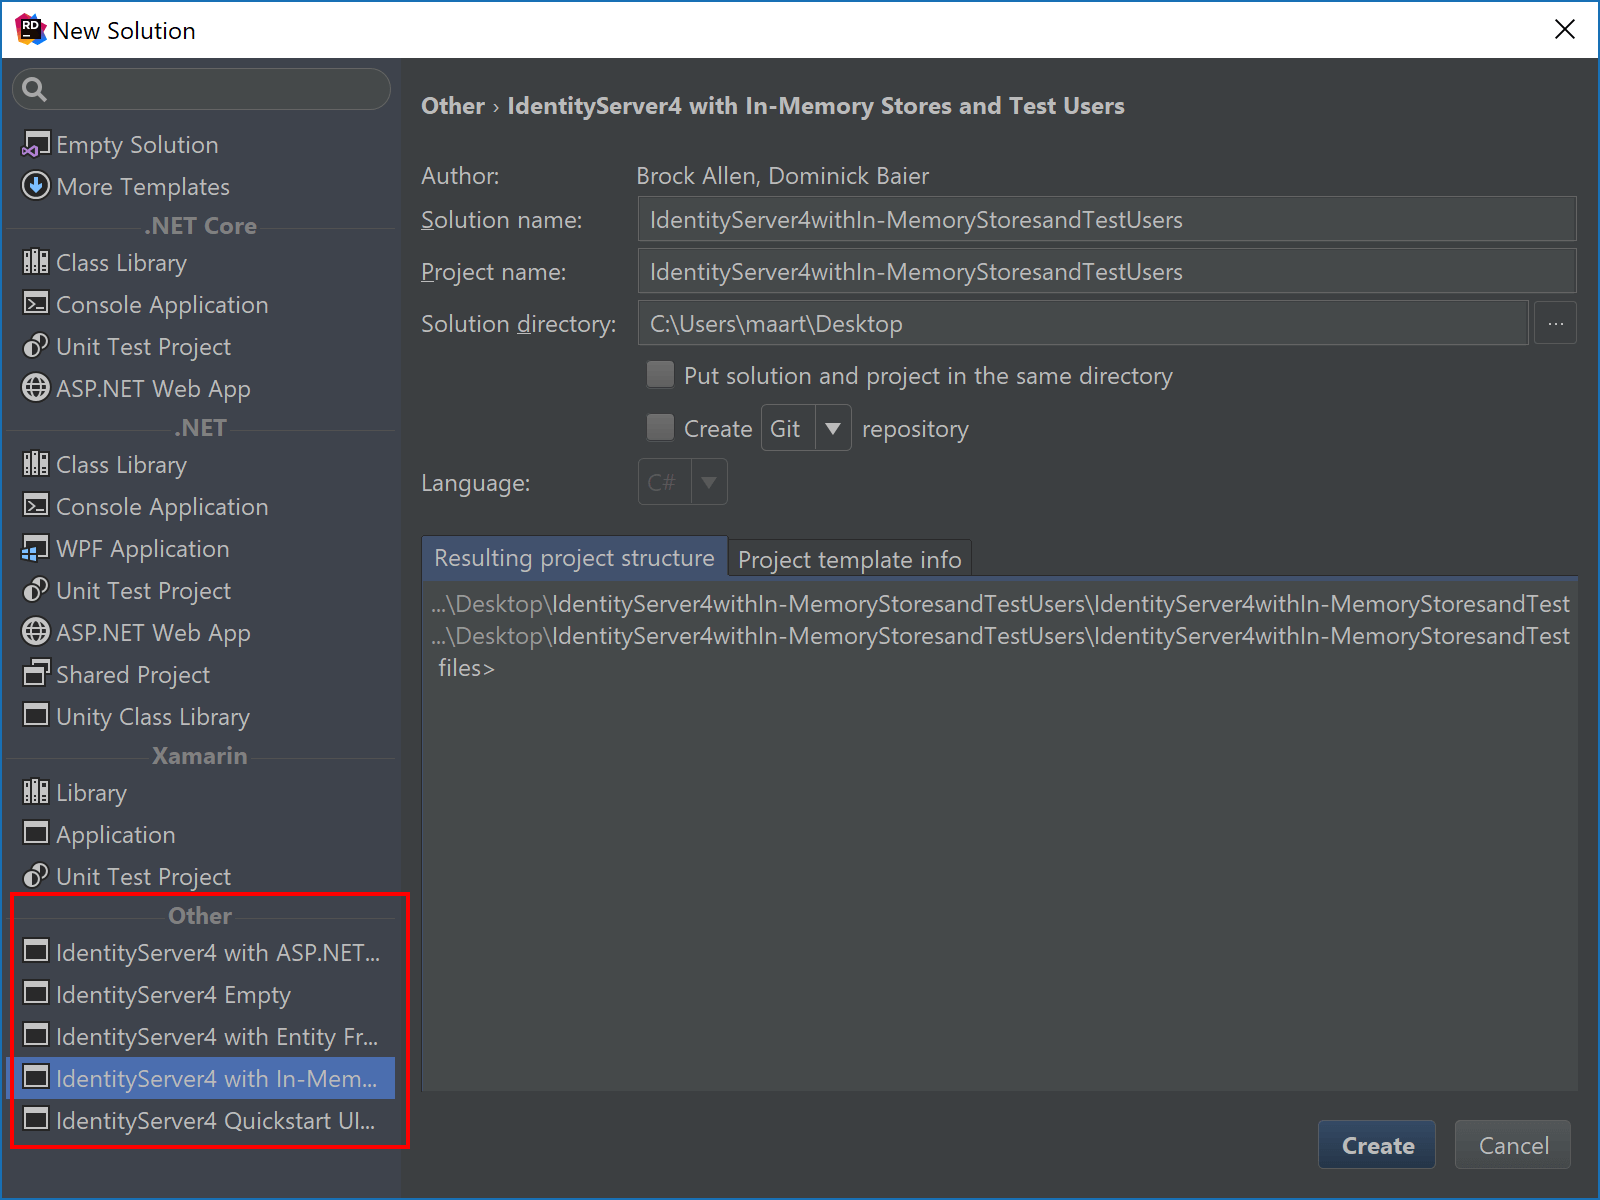
Task: Click the Create button
Action: 1377,1145
